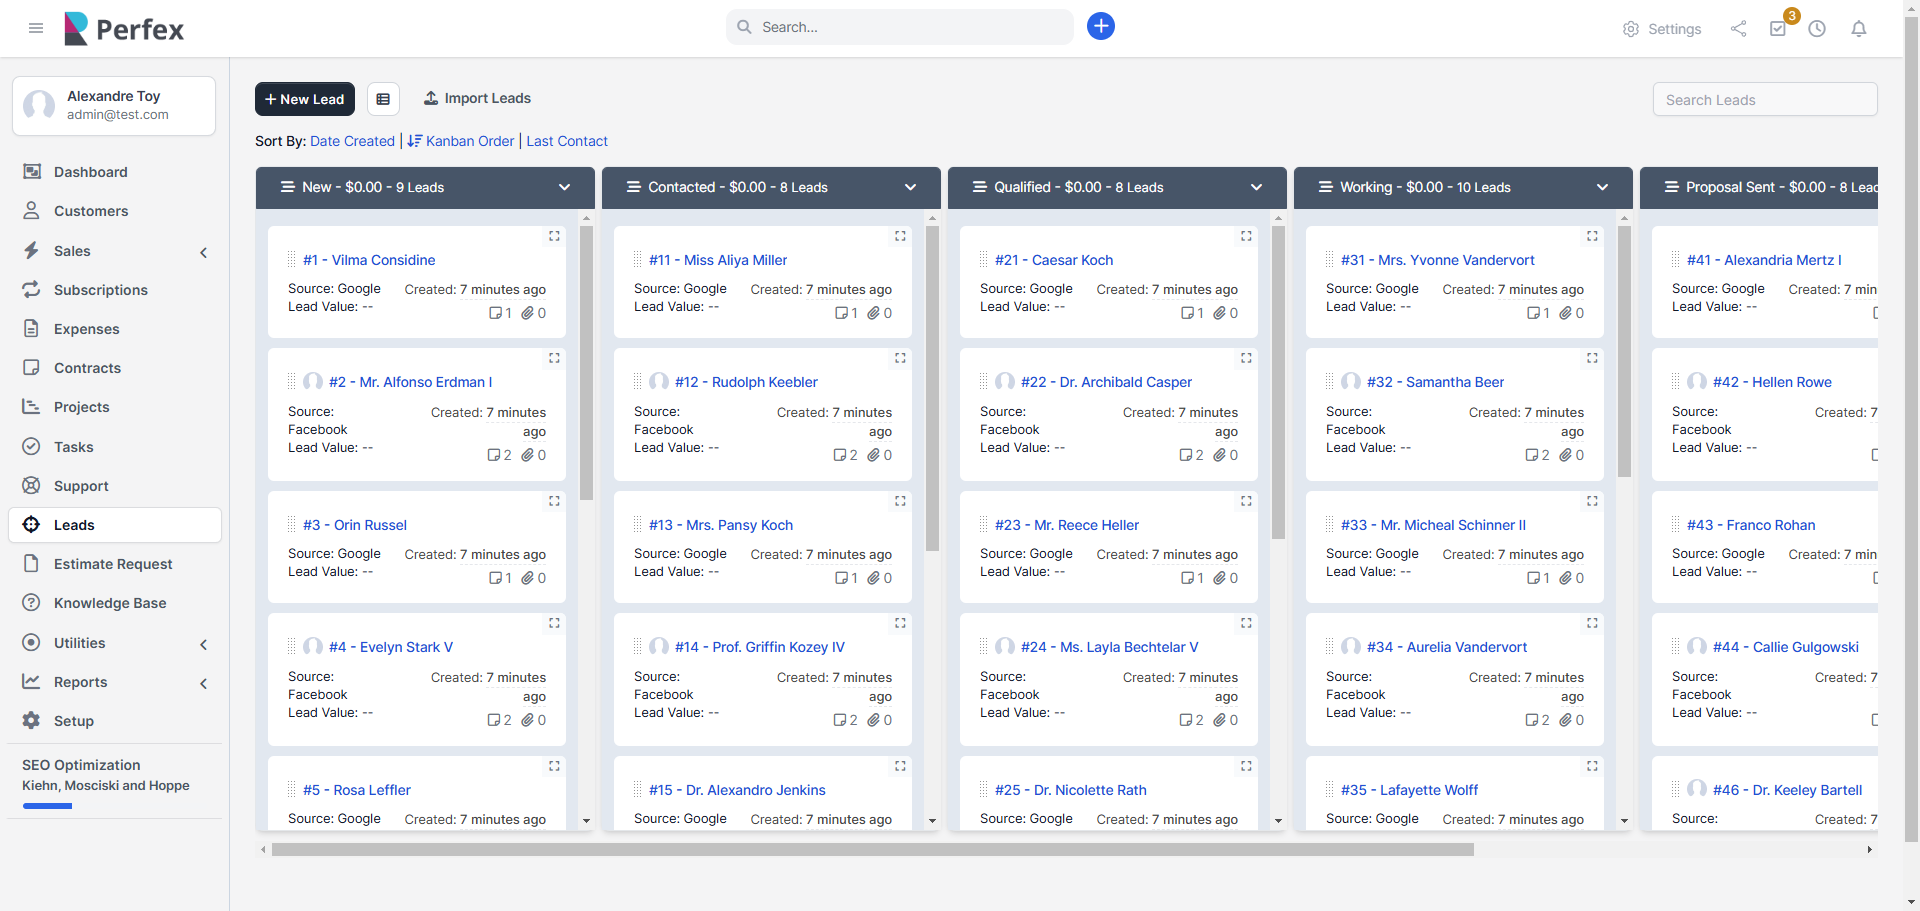Open the notifications bell icon
Image resolution: width=1920 pixels, height=911 pixels.
[x=1859, y=29]
